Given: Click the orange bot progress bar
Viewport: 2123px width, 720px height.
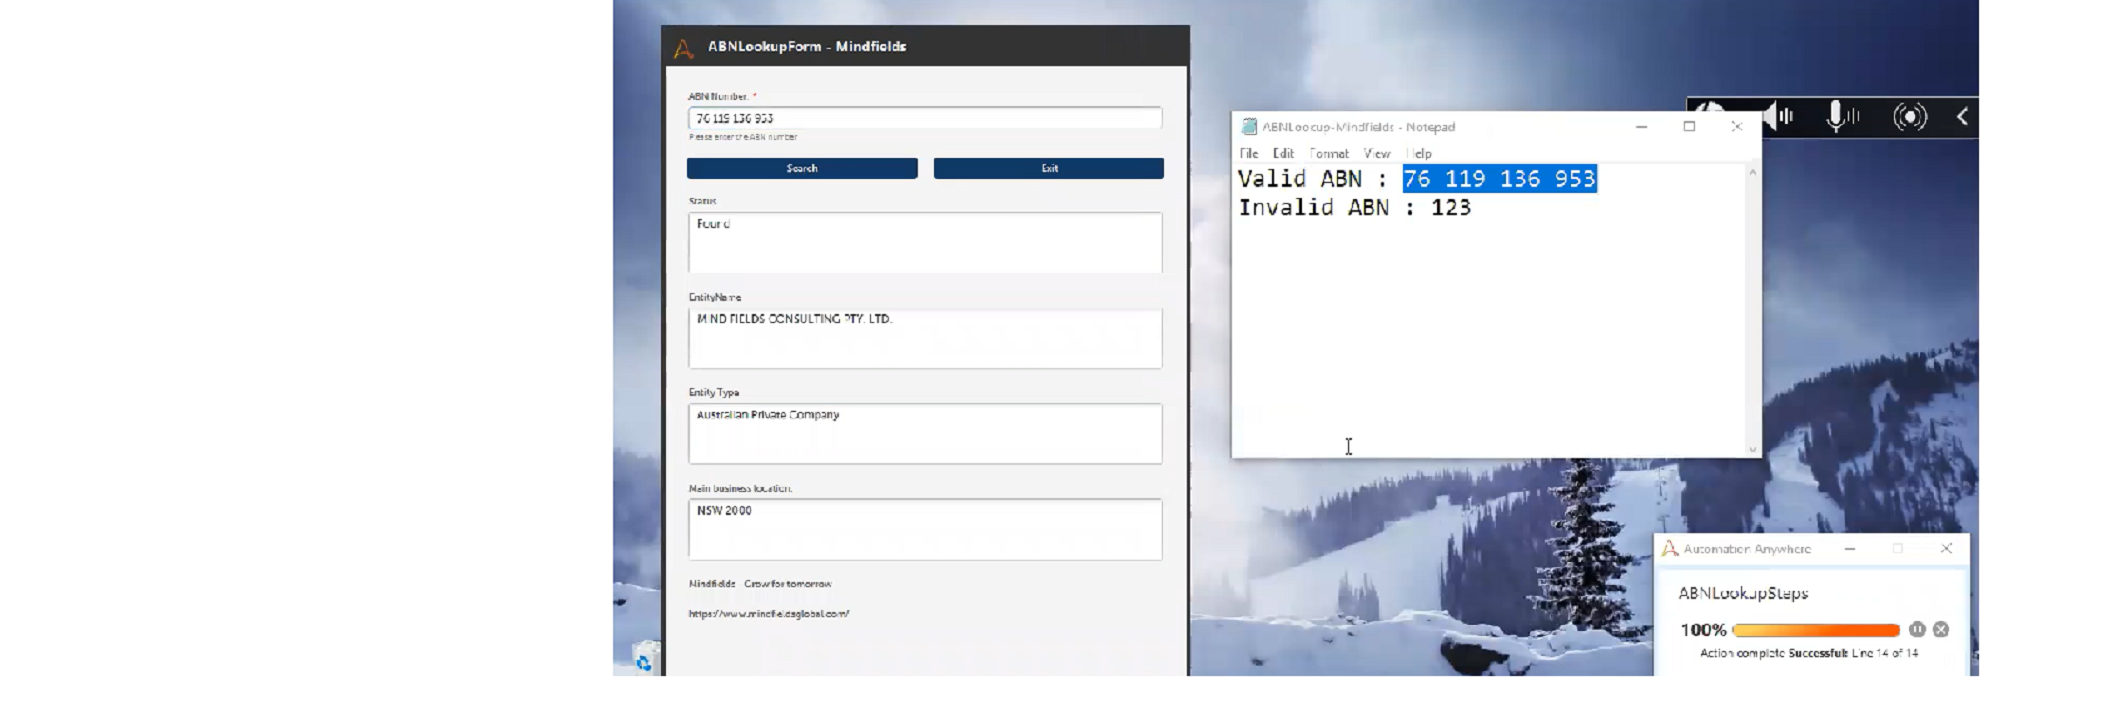Looking at the screenshot, I should click(1815, 630).
